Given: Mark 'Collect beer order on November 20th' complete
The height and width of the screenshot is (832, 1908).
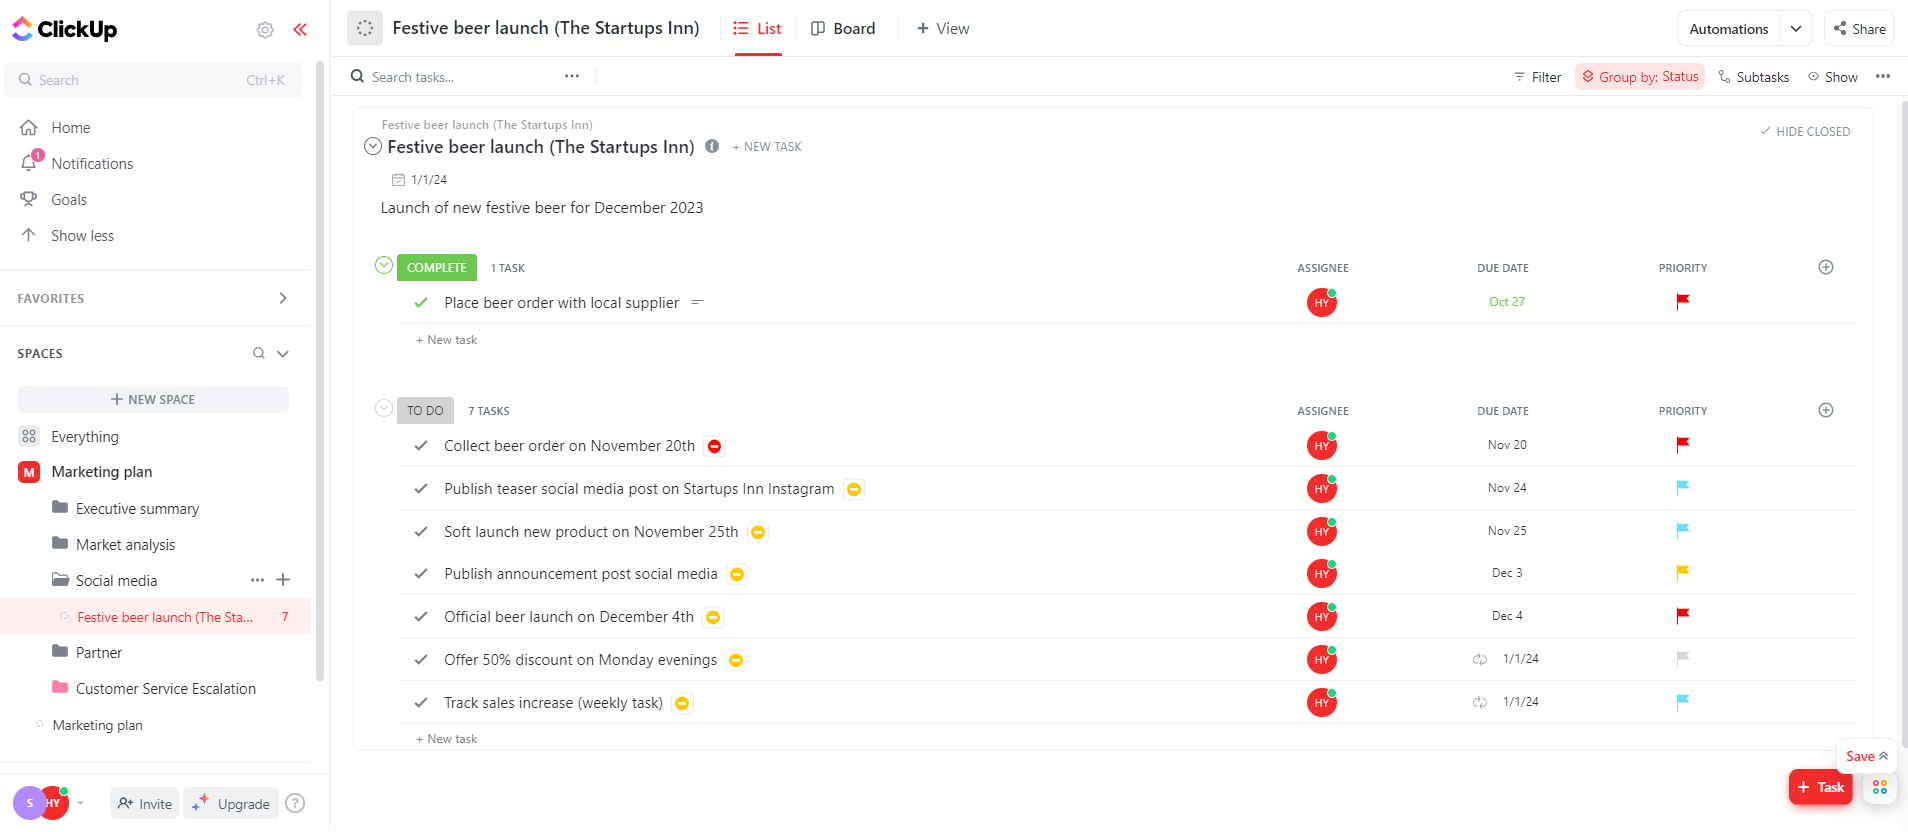Looking at the screenshot, I should pos(421,446).
